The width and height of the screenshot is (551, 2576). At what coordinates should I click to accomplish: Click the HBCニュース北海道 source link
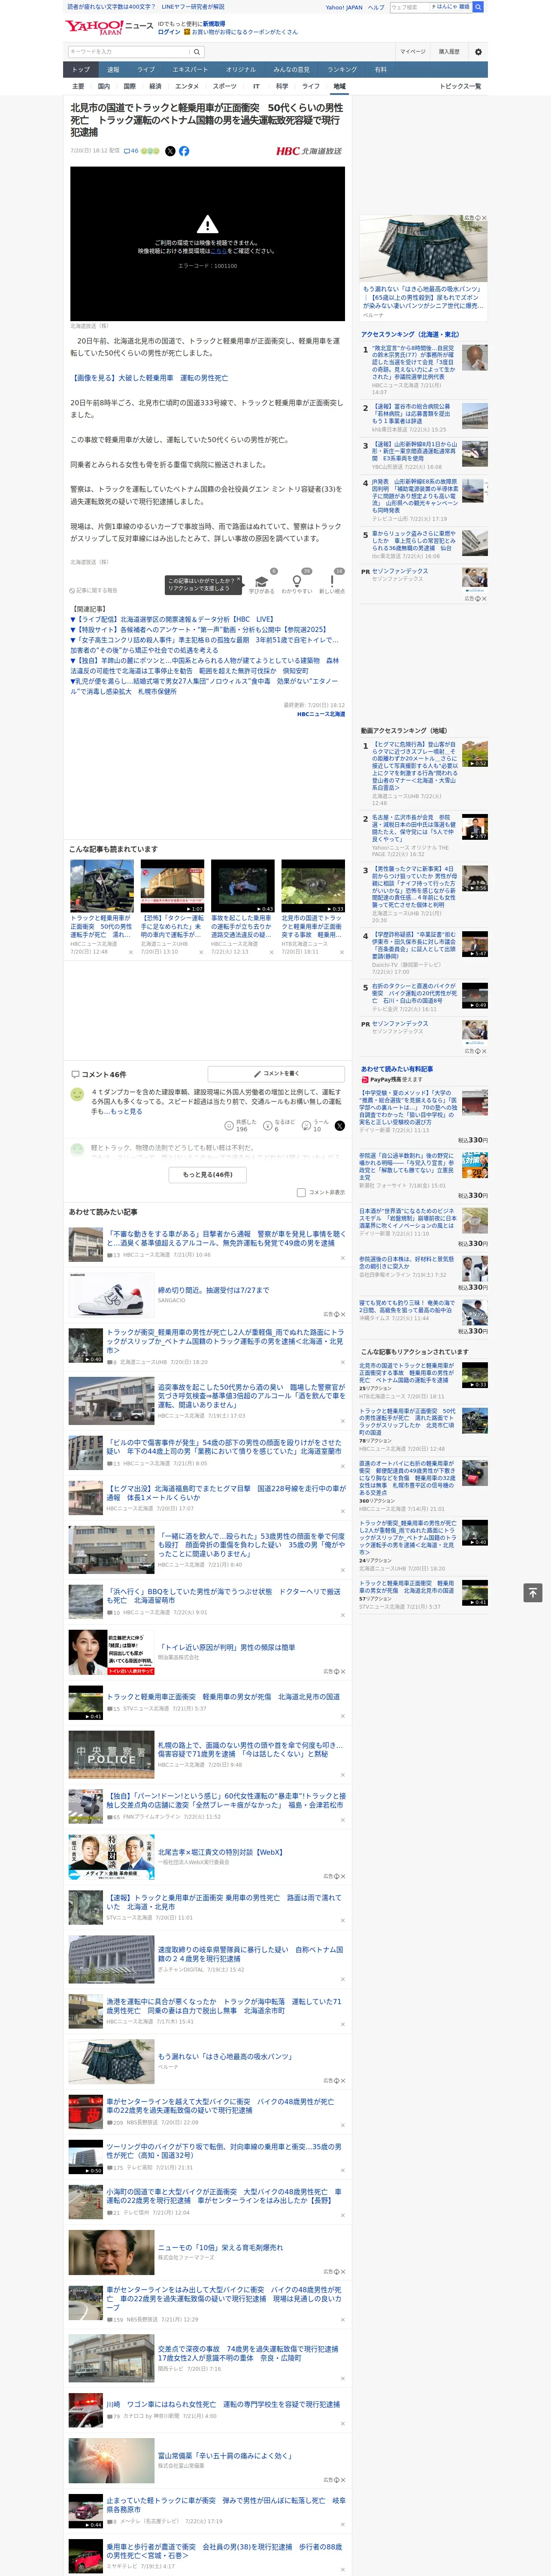tap(320, 714)
